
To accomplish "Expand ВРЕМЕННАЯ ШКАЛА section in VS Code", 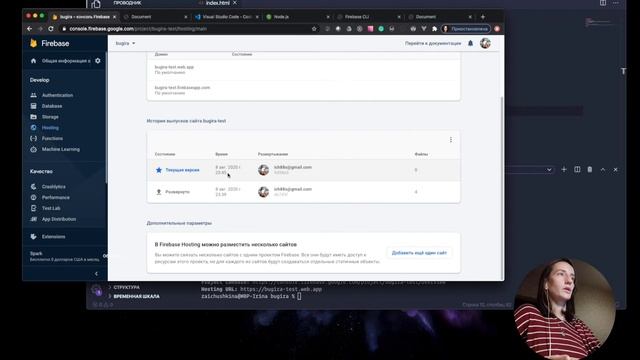I will click(136, 296).
